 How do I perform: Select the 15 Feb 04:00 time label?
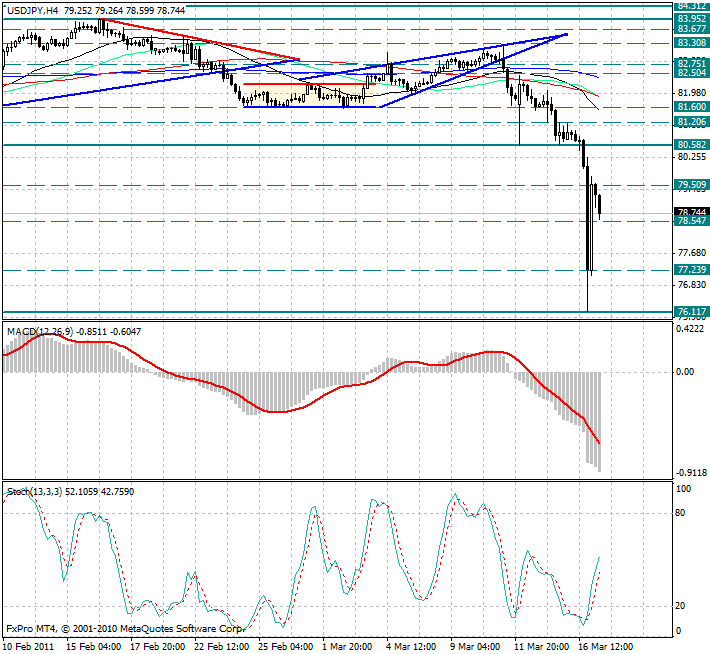click(93, 647)
